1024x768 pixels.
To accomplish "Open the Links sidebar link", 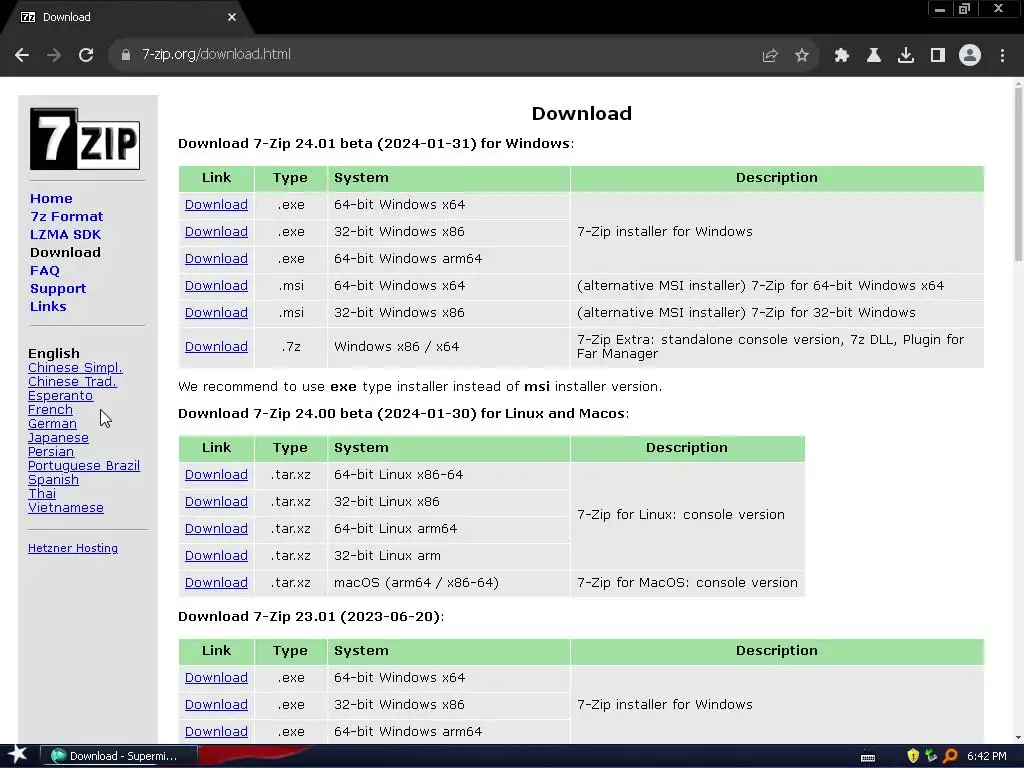I will [48, 306].
